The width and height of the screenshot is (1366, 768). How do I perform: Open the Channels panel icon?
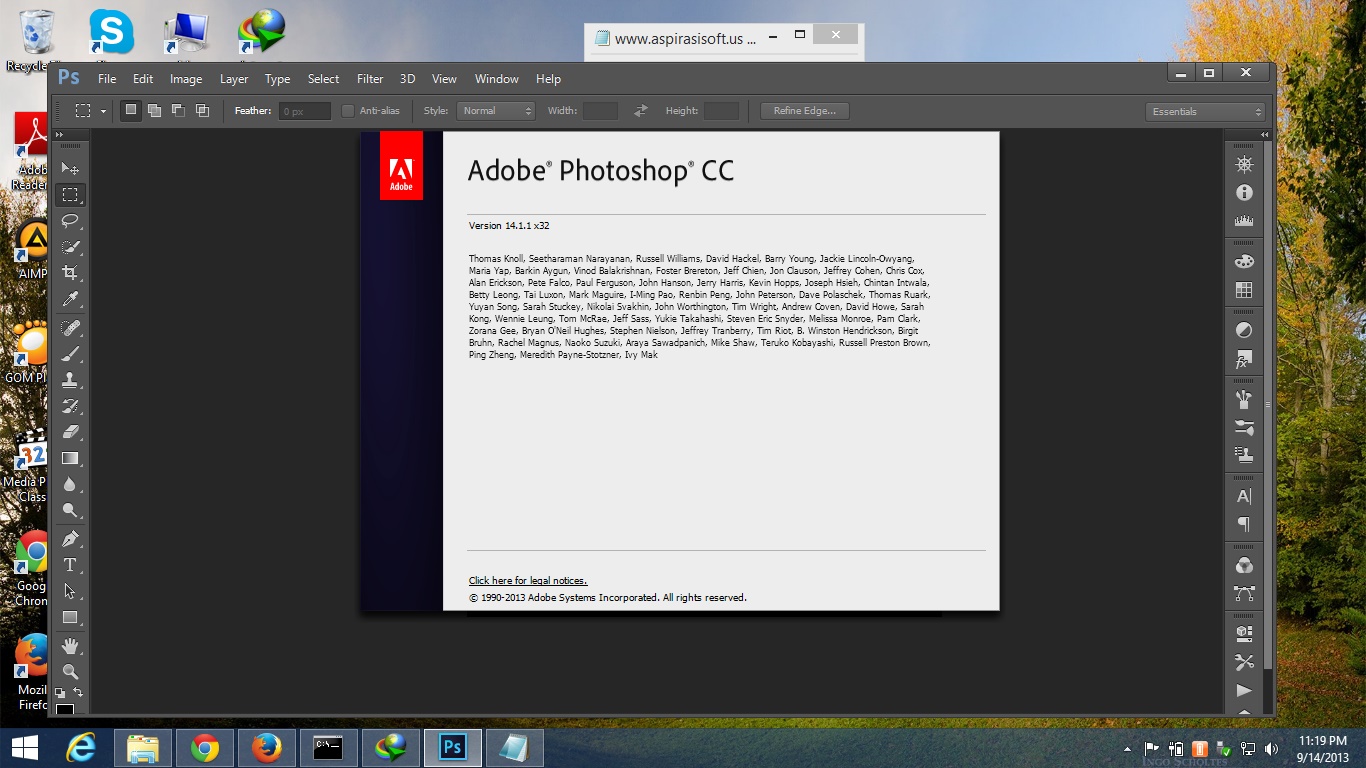pyautogui.click(x=1244, y=565)
